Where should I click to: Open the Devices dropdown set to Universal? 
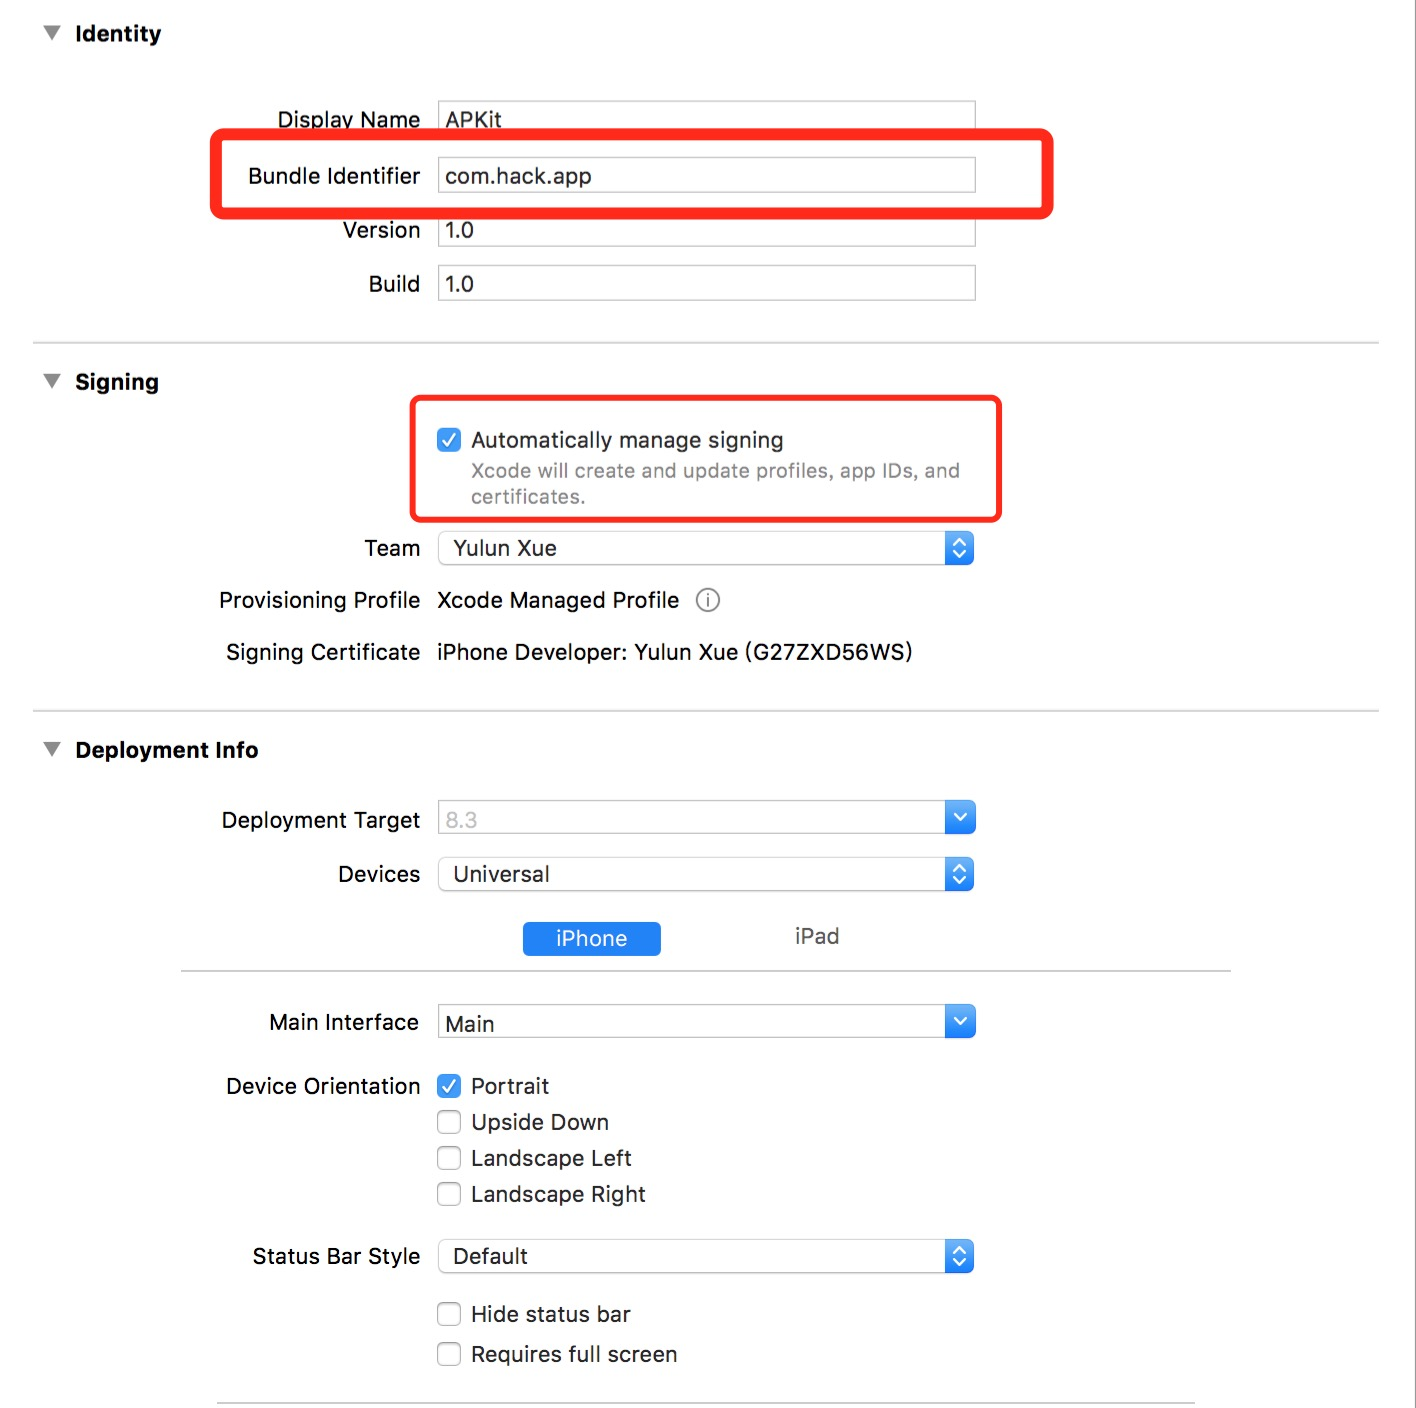pos(706,874)
